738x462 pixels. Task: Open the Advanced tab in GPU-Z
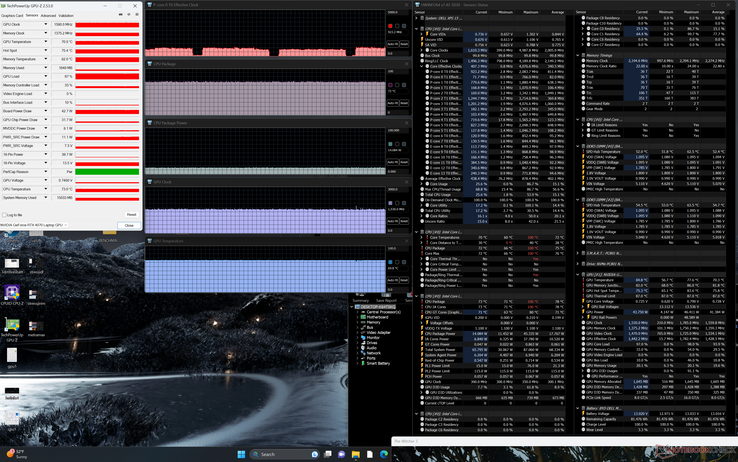(x=48, y=16)
